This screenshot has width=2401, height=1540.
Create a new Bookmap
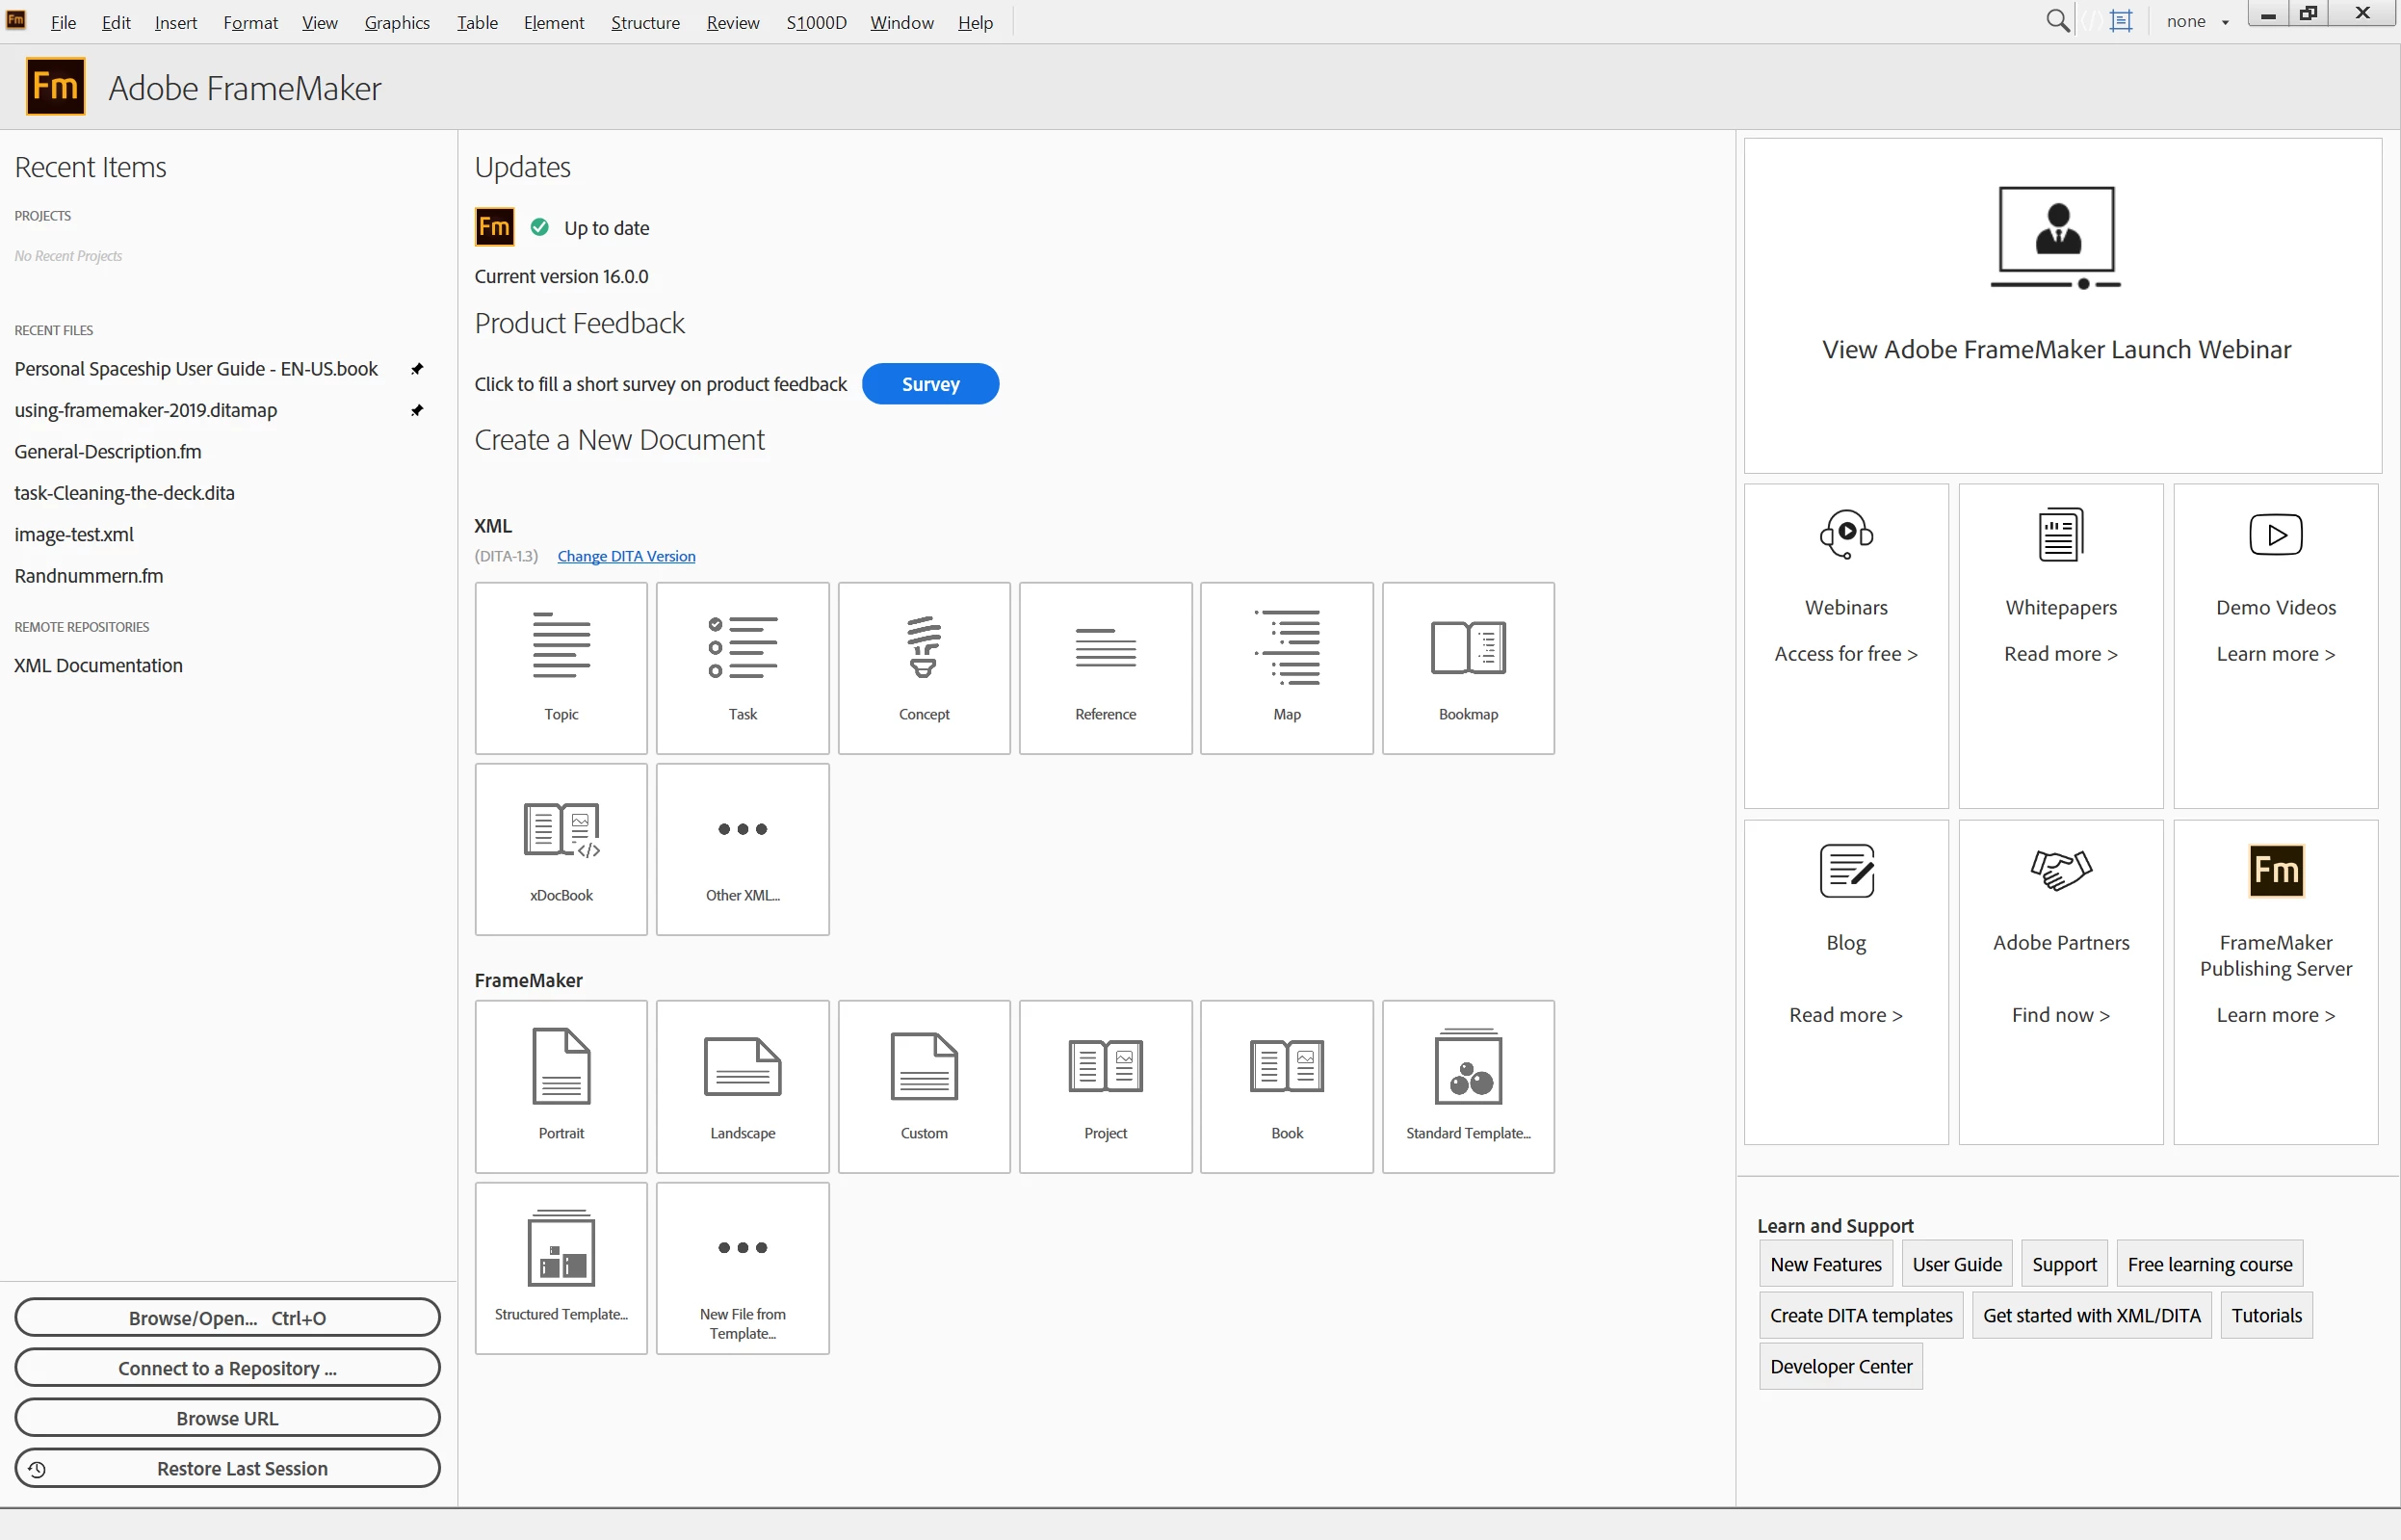(1467, 667)
